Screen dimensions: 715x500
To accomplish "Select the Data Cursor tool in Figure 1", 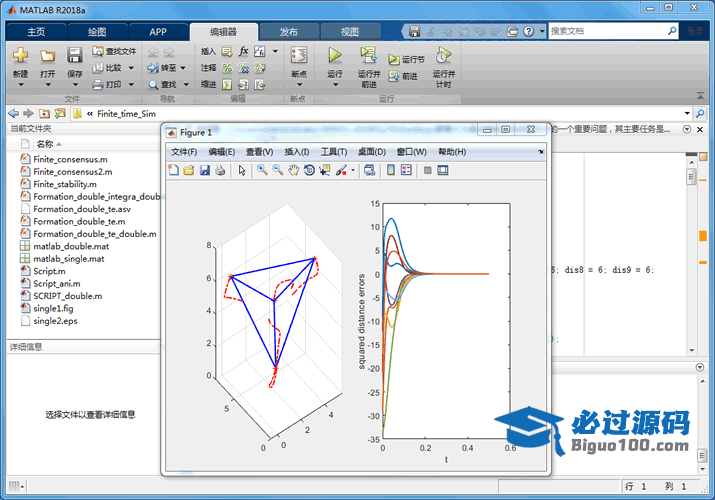I will [325, 170].
